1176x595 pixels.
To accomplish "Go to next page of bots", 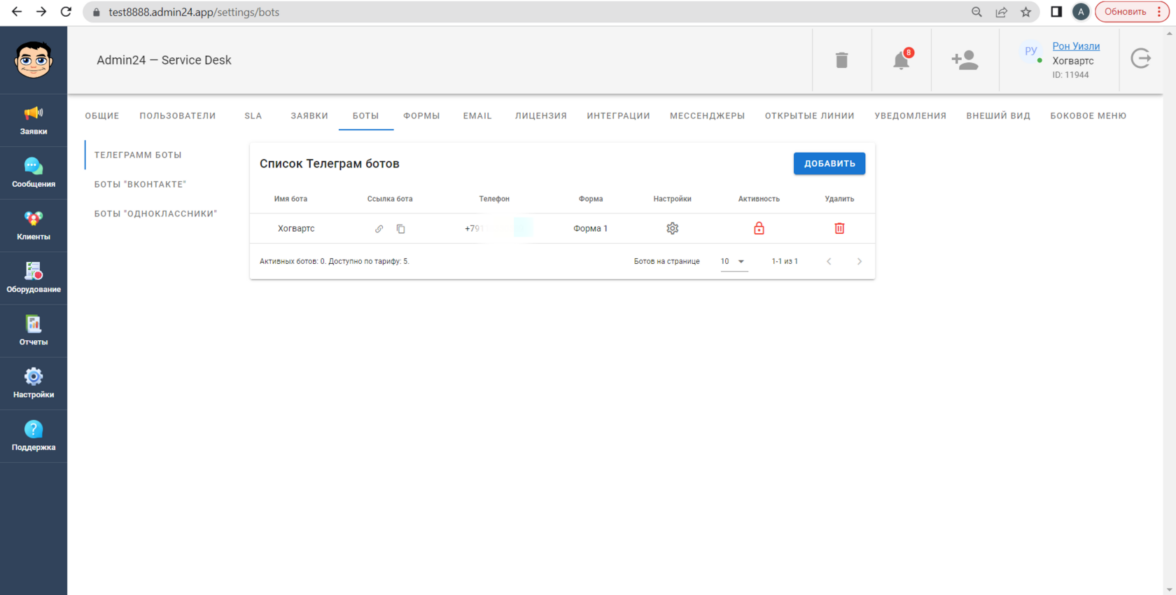I will coord(859,262).
